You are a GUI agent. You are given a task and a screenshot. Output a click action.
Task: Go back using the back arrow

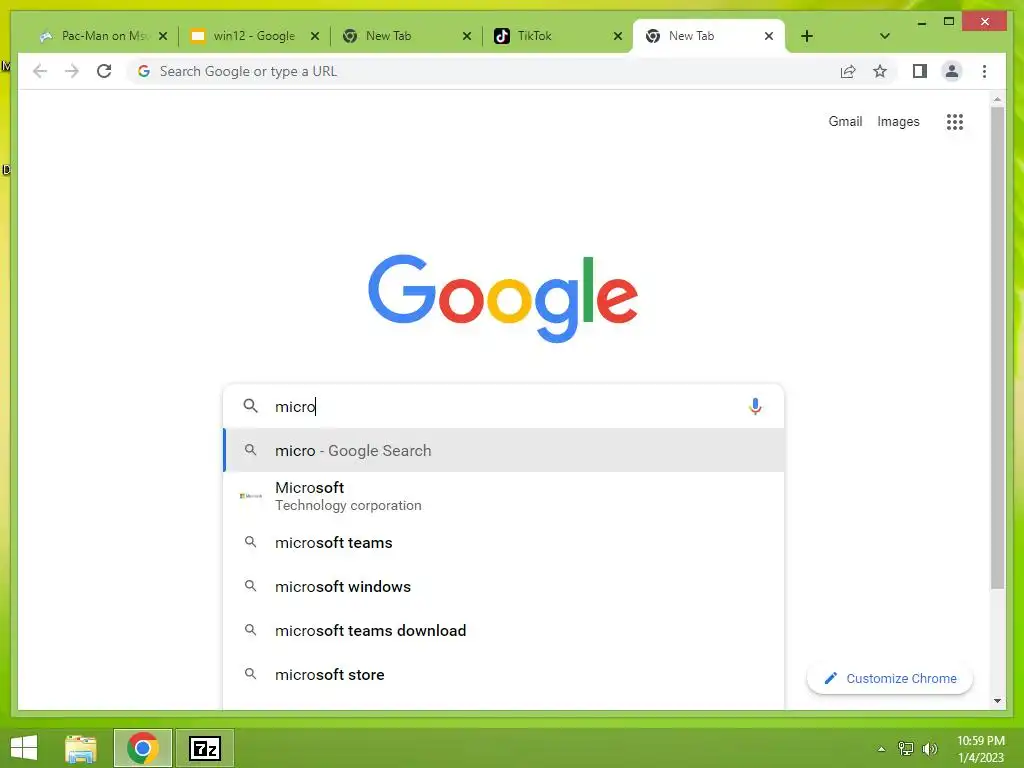click(x=40, y=71)
